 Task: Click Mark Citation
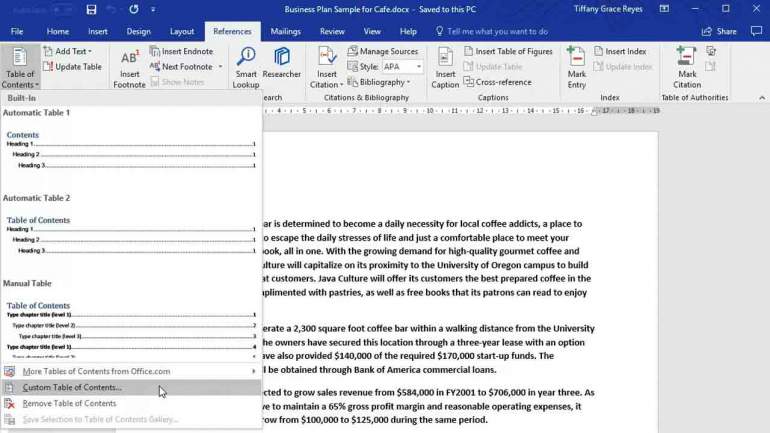[687, 68]
